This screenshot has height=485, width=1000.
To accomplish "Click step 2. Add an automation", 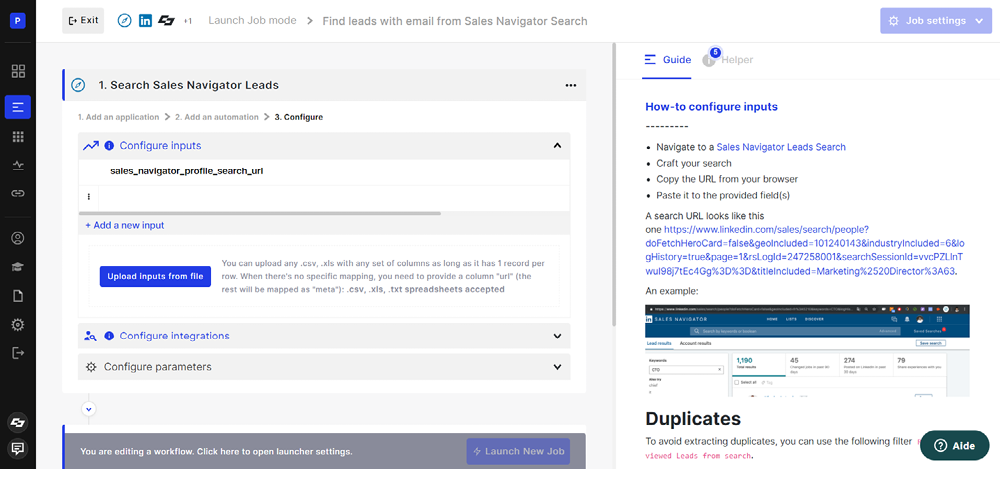I will pos(217,117).
